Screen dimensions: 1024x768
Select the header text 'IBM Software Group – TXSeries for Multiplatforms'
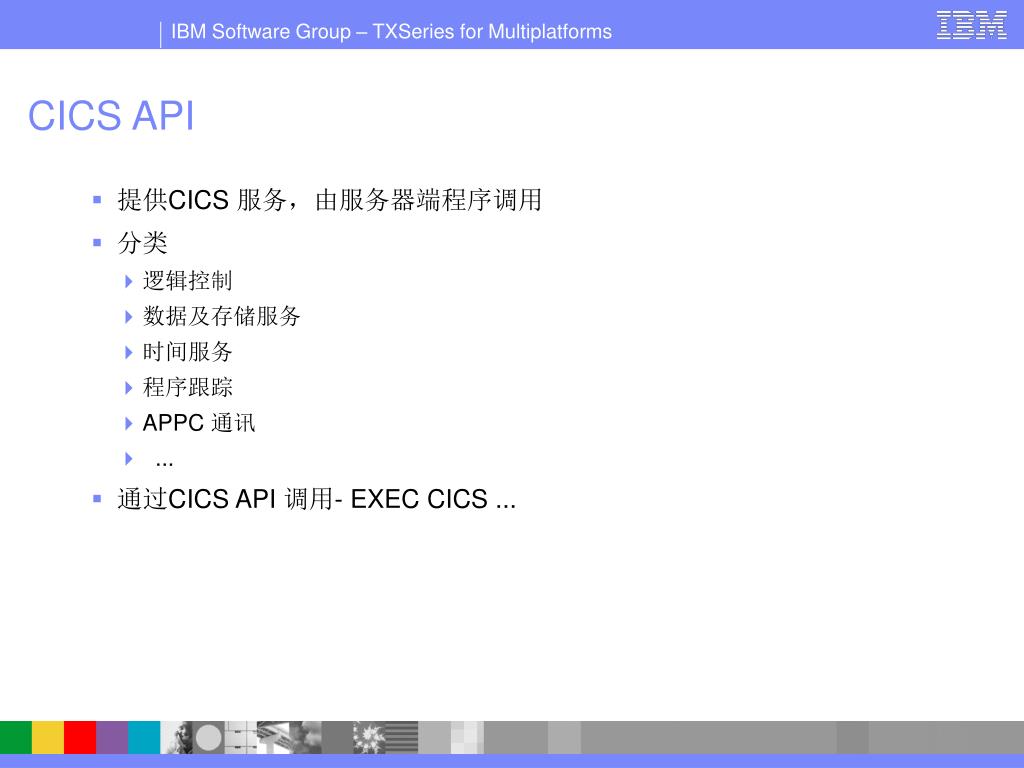(x=391, y=31)
